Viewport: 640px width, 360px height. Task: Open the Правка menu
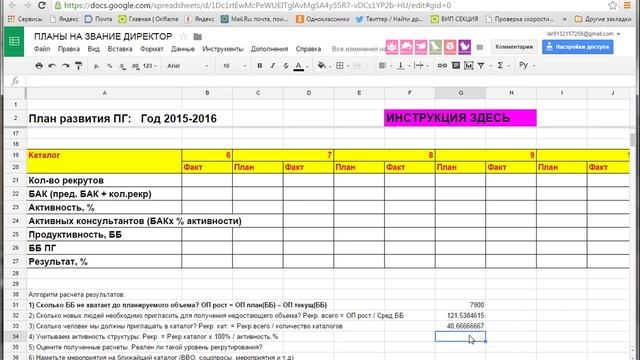[x=69, y=49]
